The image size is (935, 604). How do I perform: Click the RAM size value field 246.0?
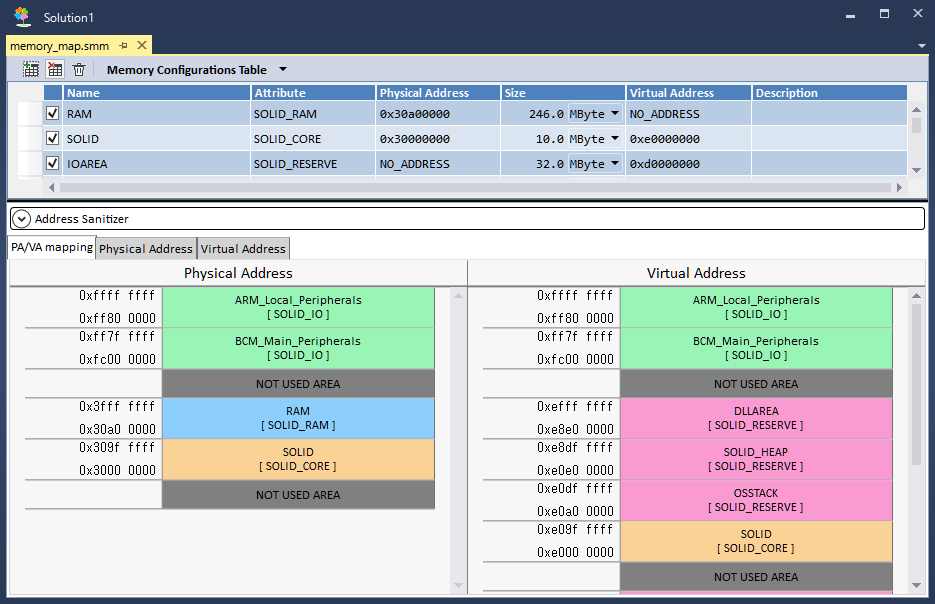tap(535, 114)
